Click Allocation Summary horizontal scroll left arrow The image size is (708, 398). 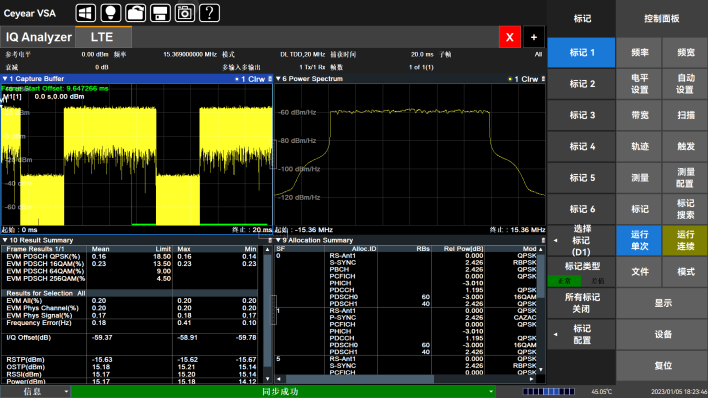(x=279, y=379)
